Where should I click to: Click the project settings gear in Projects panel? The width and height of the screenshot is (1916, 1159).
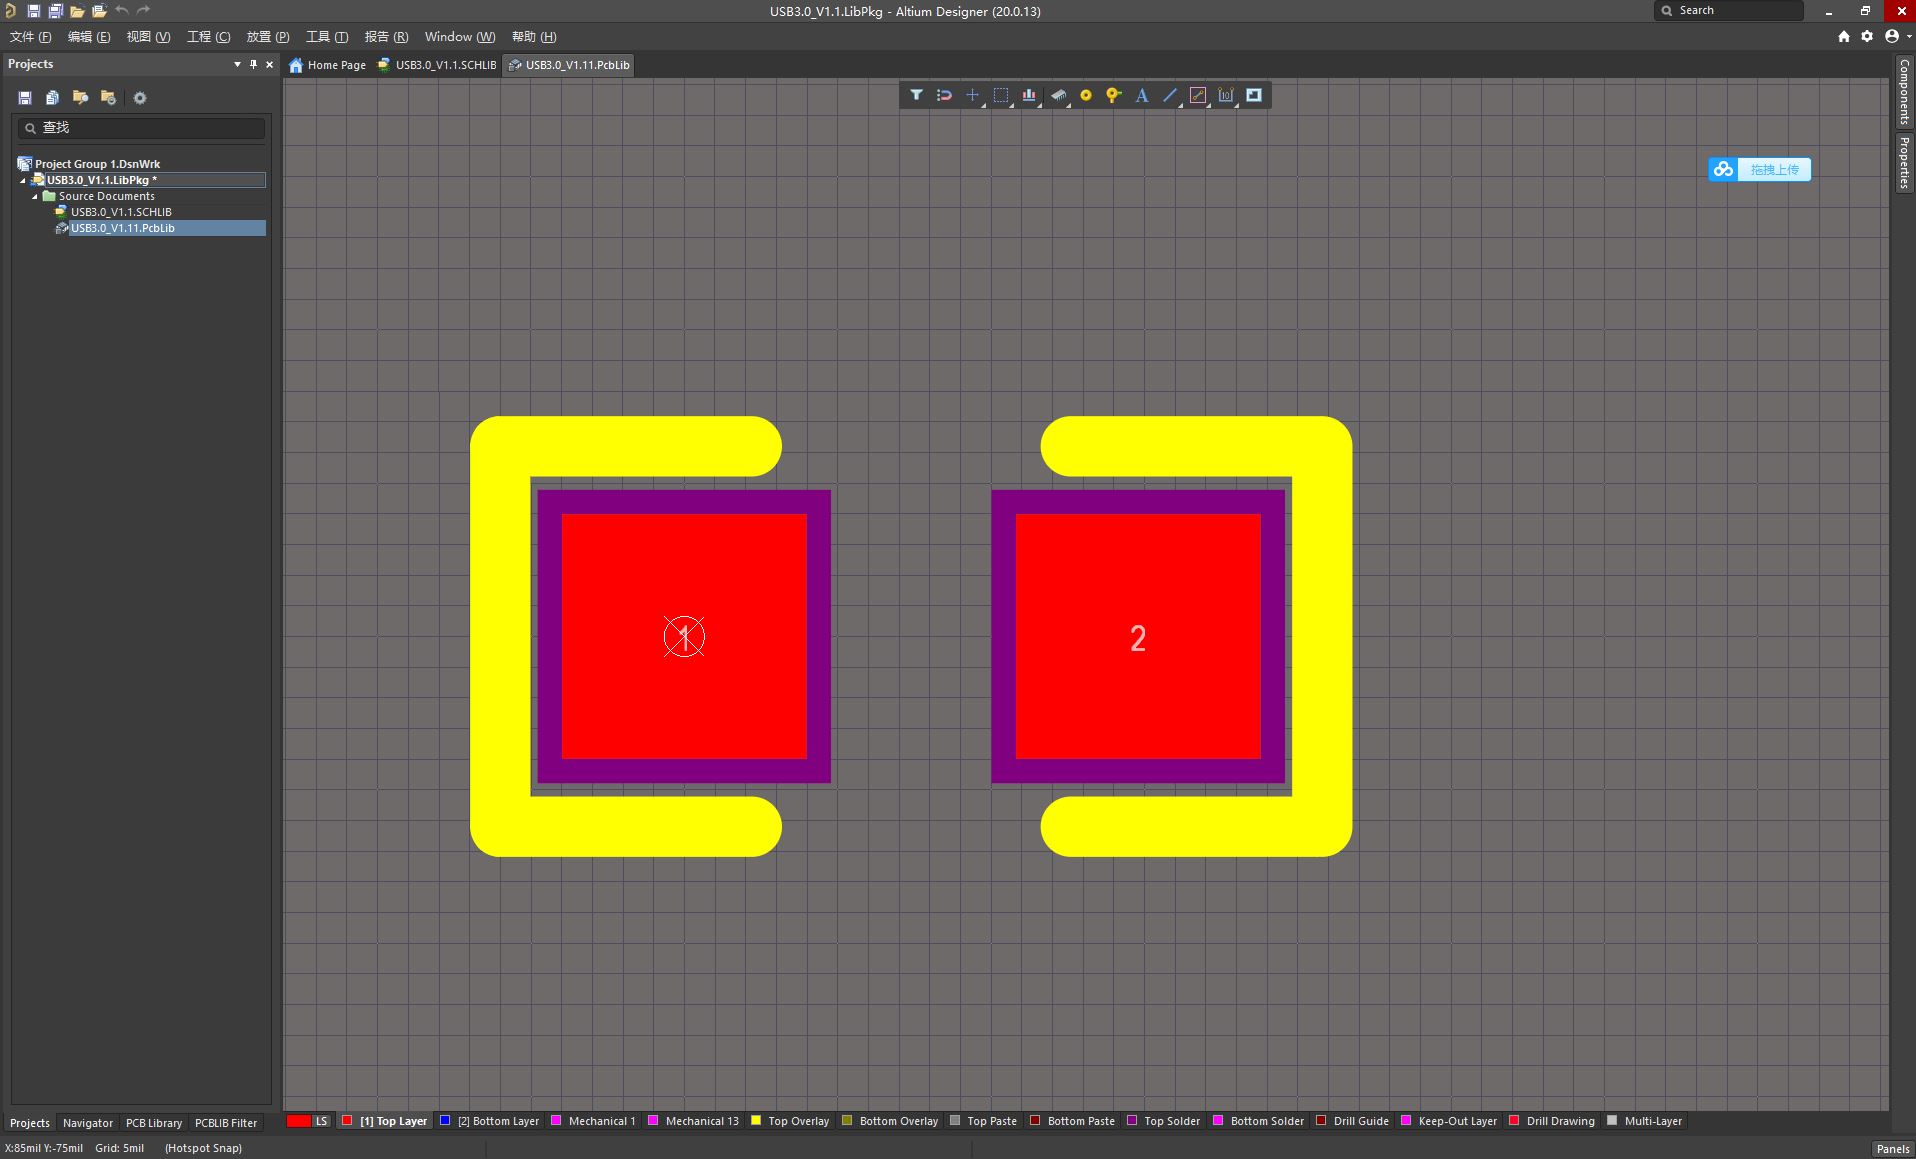coord(140,98)
